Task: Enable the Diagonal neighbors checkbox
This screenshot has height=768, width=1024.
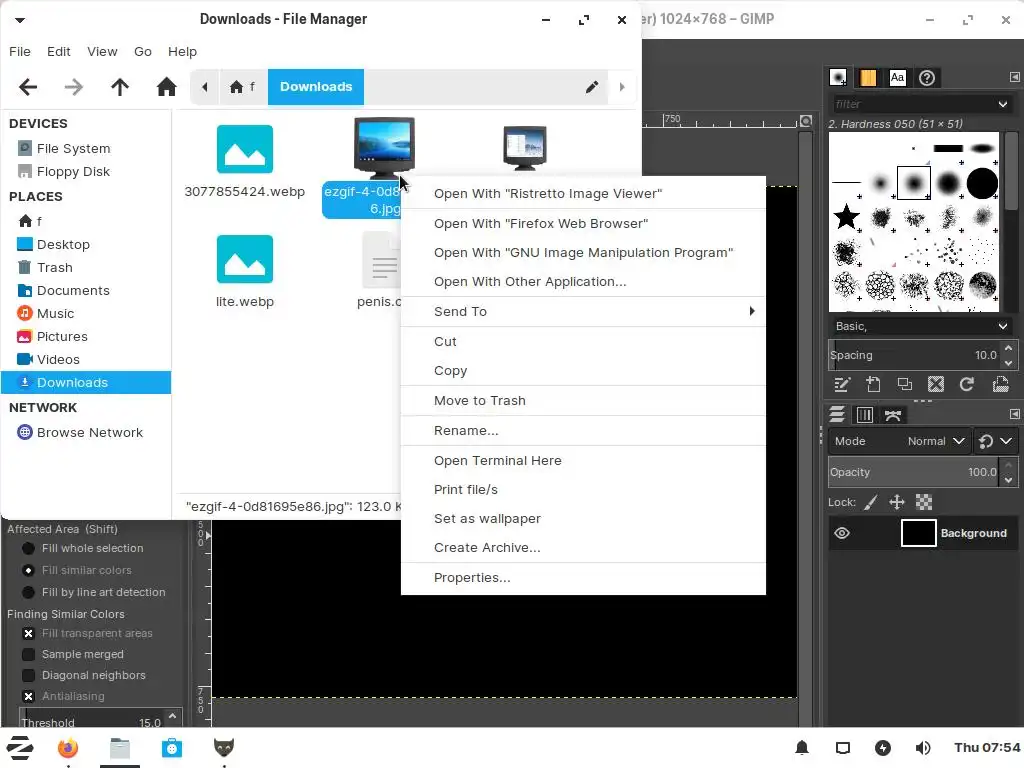Action: pyautogui.click(x=28, y=675)
